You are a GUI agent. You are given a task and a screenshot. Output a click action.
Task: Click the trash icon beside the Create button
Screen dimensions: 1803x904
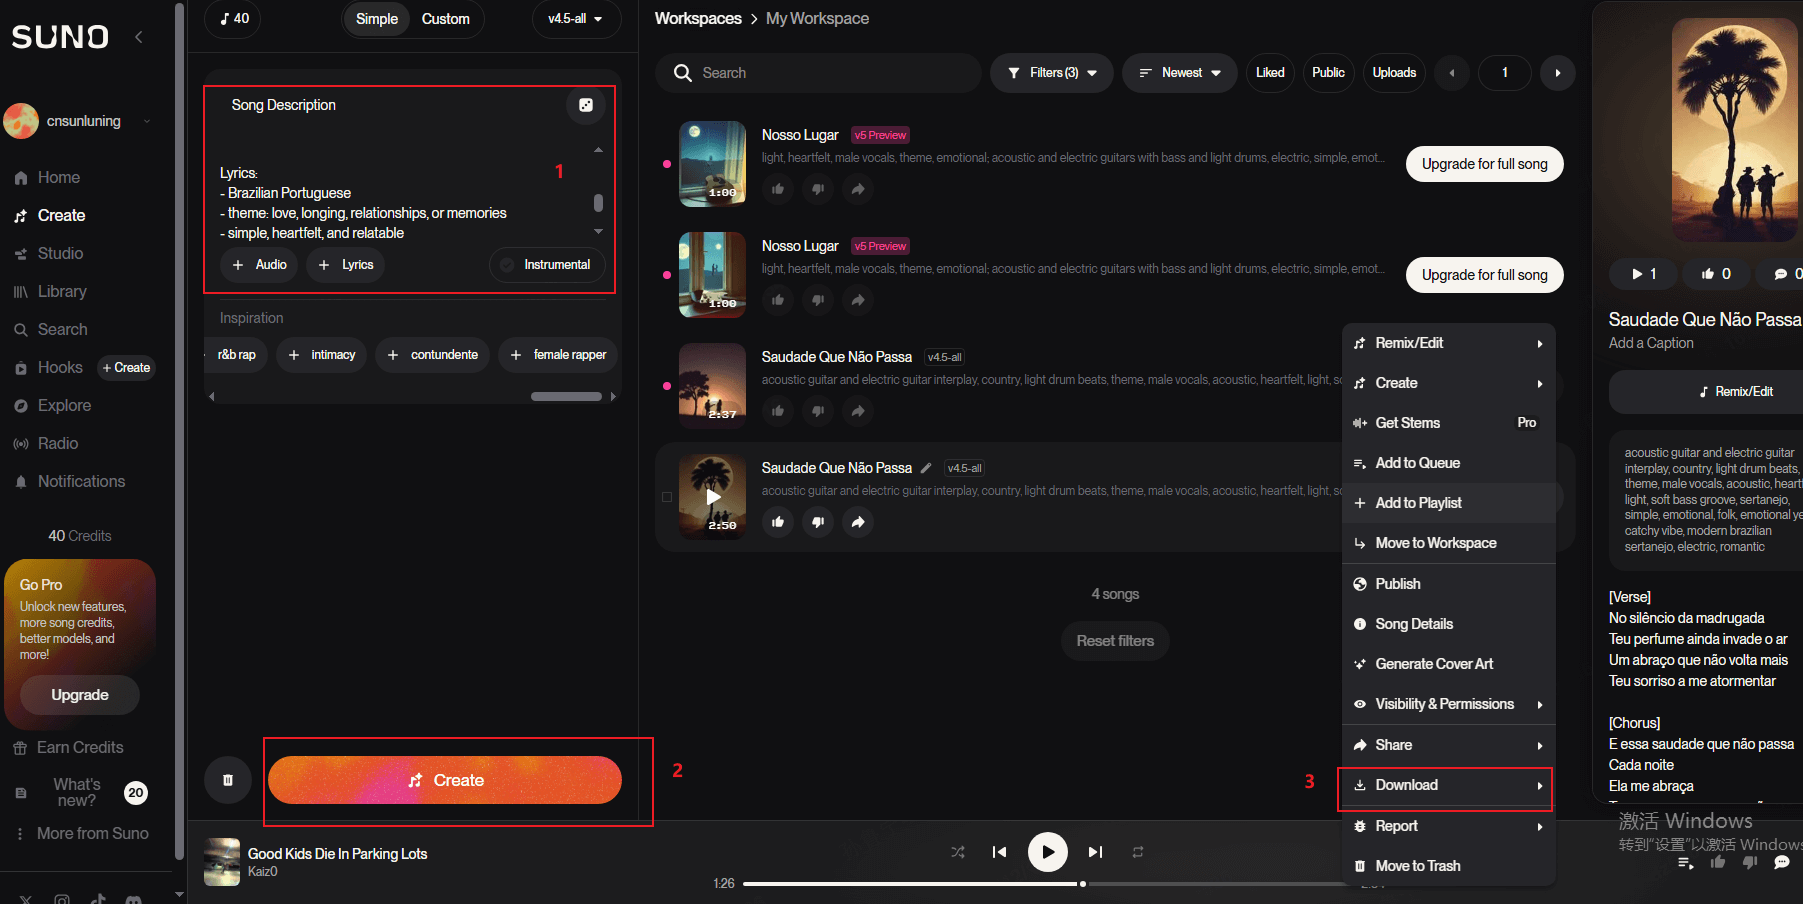coord(228,779)
